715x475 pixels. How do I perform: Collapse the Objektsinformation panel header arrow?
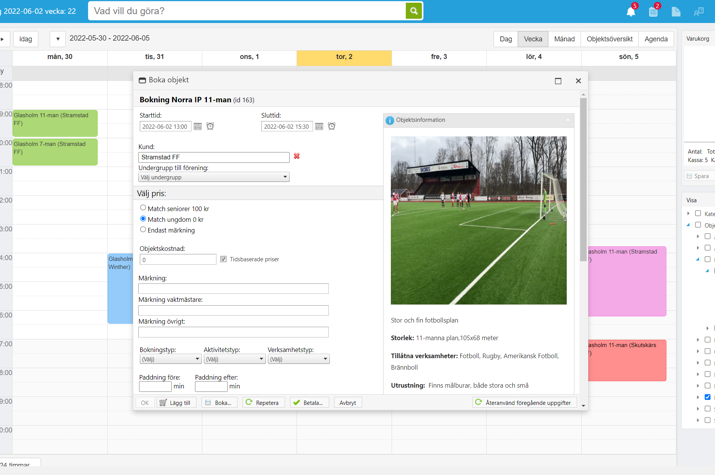(568, 120)
